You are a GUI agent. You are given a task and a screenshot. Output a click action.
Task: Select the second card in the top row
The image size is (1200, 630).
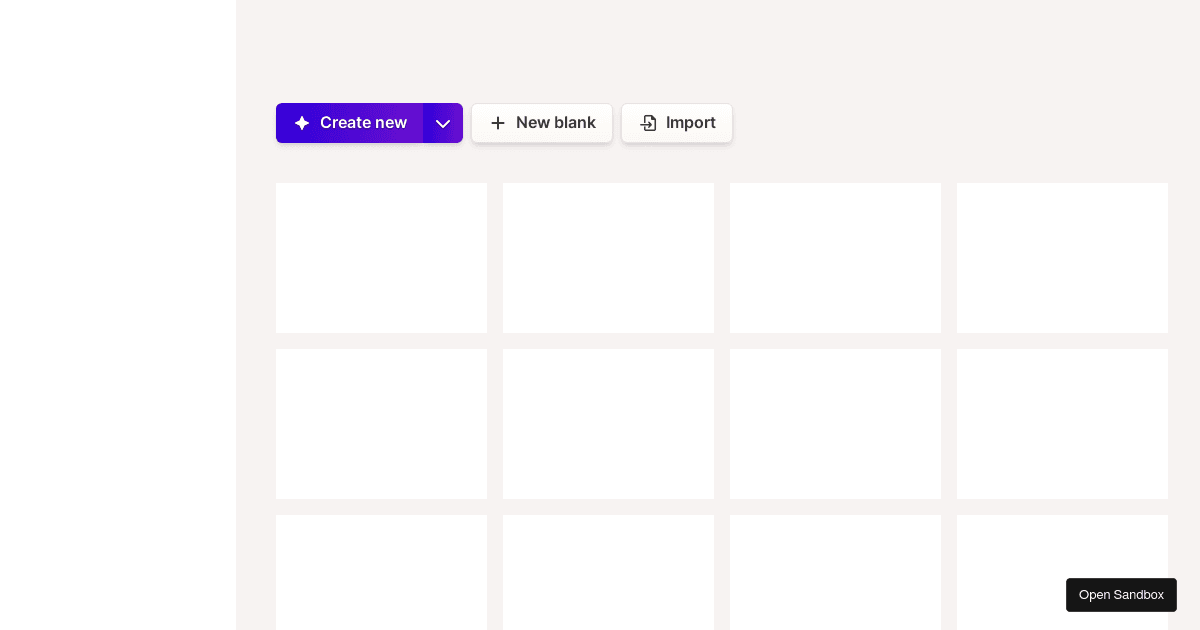tap(608, 258)
